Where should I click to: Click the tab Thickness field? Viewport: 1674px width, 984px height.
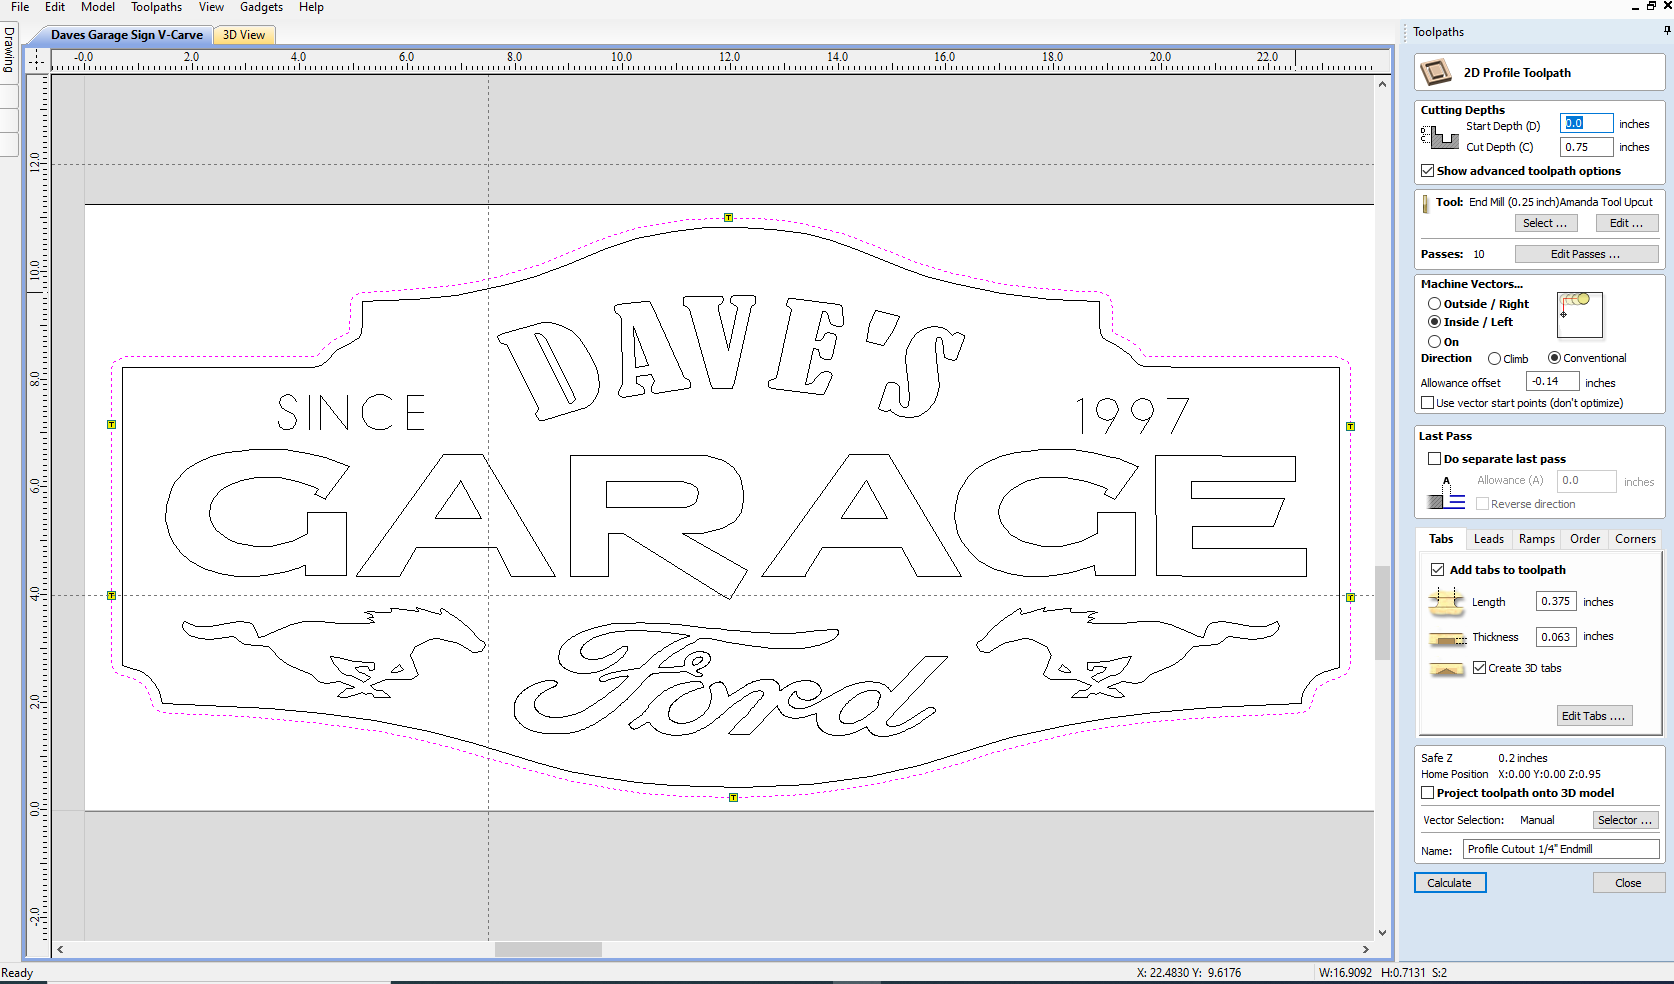tap(1556, 637)
